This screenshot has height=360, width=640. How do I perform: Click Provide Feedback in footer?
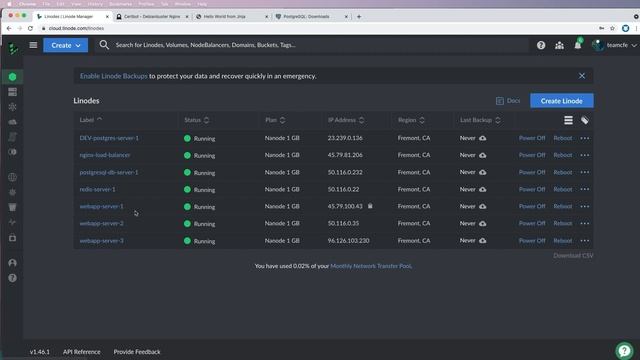click(137, 352)
